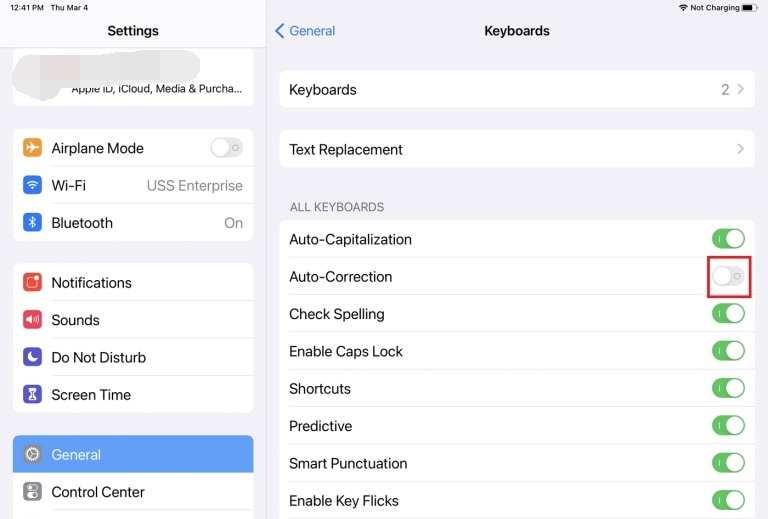Tap the Sounds speaker icon
Viewport: 768px width, 519px height.
(33, 320)
